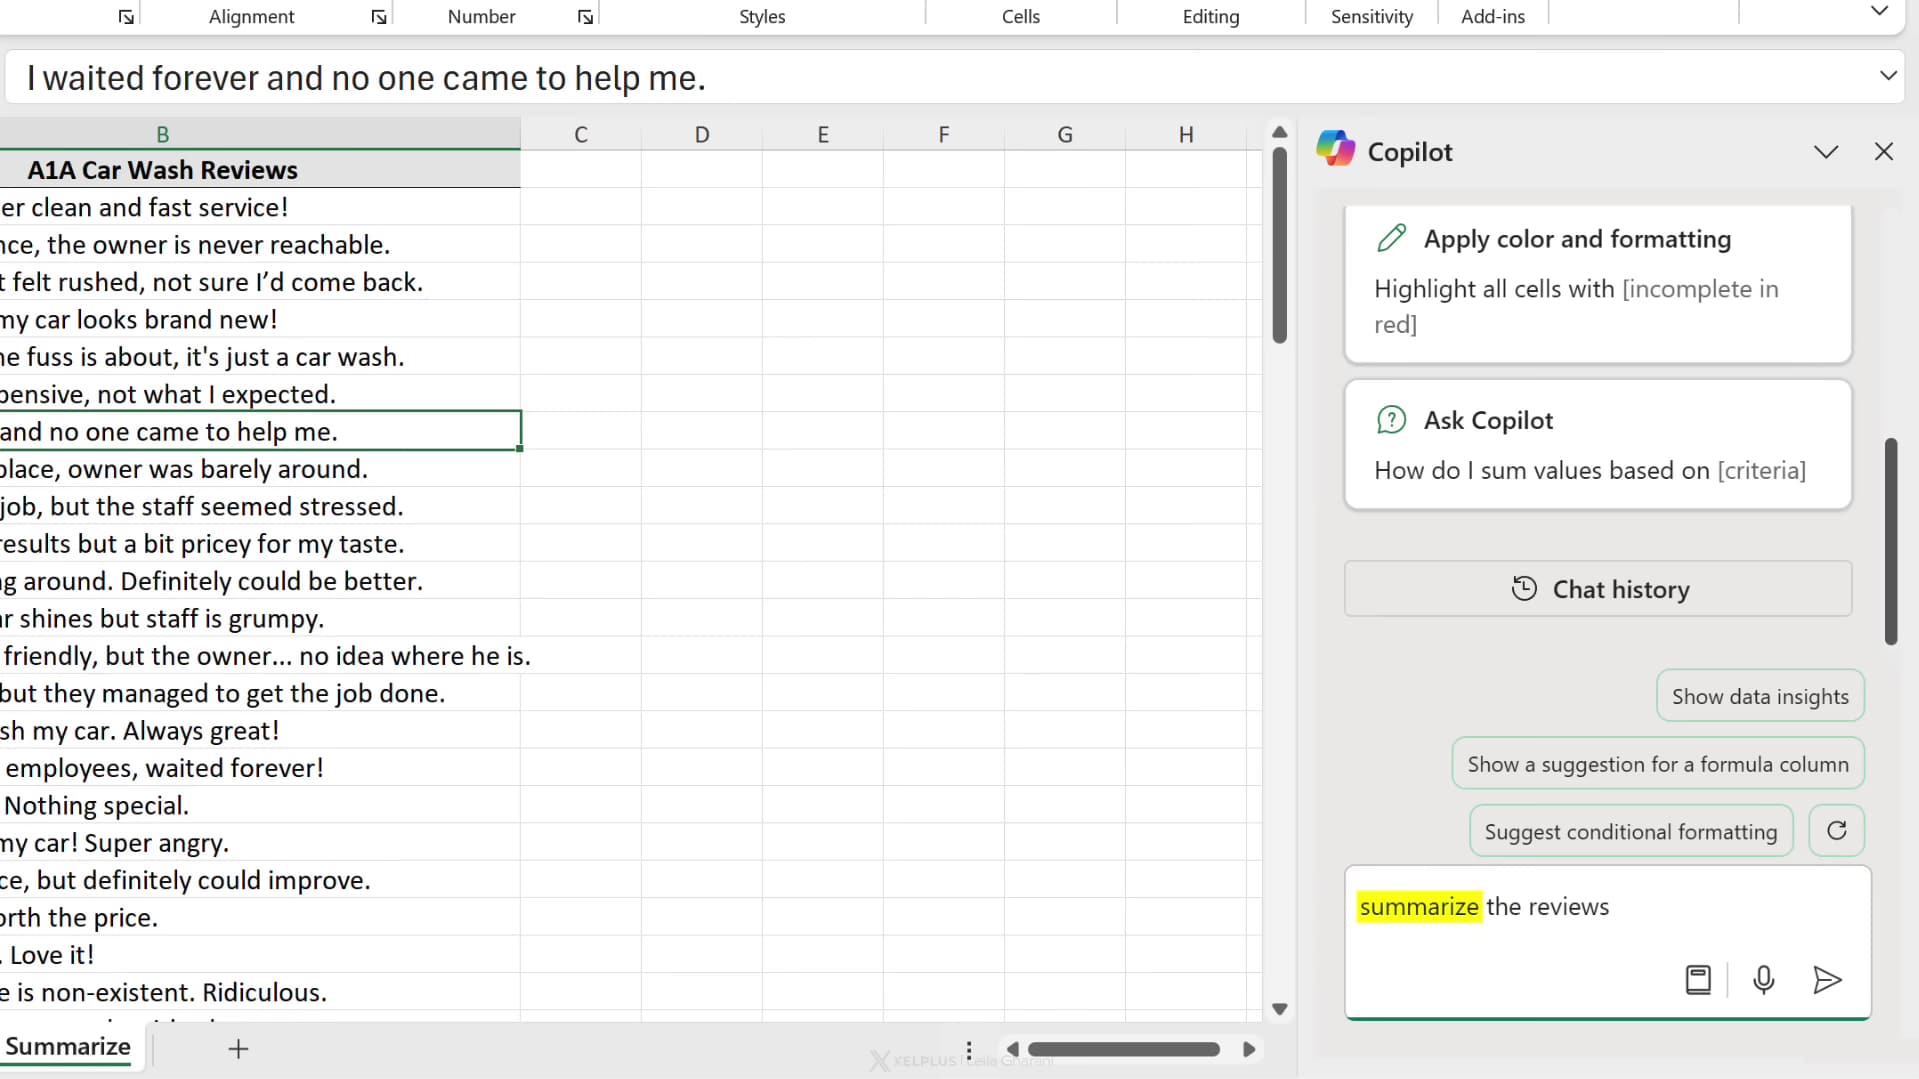
Task: Send the Copilot prompt
Action: (x=1826, y=980)
